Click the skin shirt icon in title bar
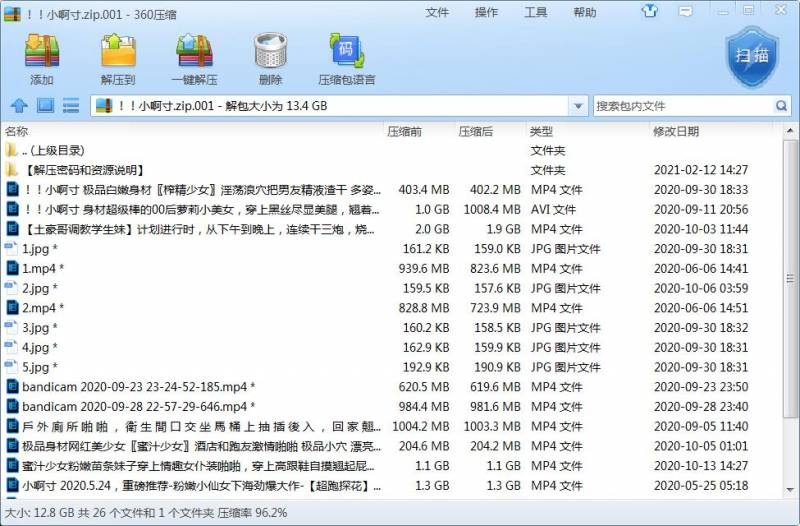Viewport: 800px width, 526px height. (651, 12)
